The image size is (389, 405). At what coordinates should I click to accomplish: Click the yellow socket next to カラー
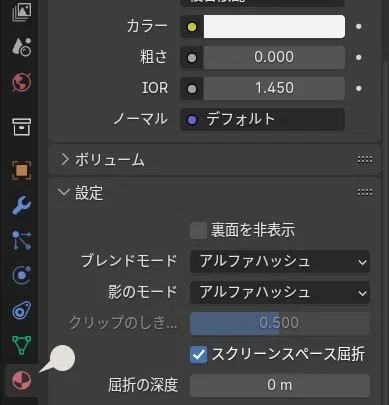[x=192, y=27]
